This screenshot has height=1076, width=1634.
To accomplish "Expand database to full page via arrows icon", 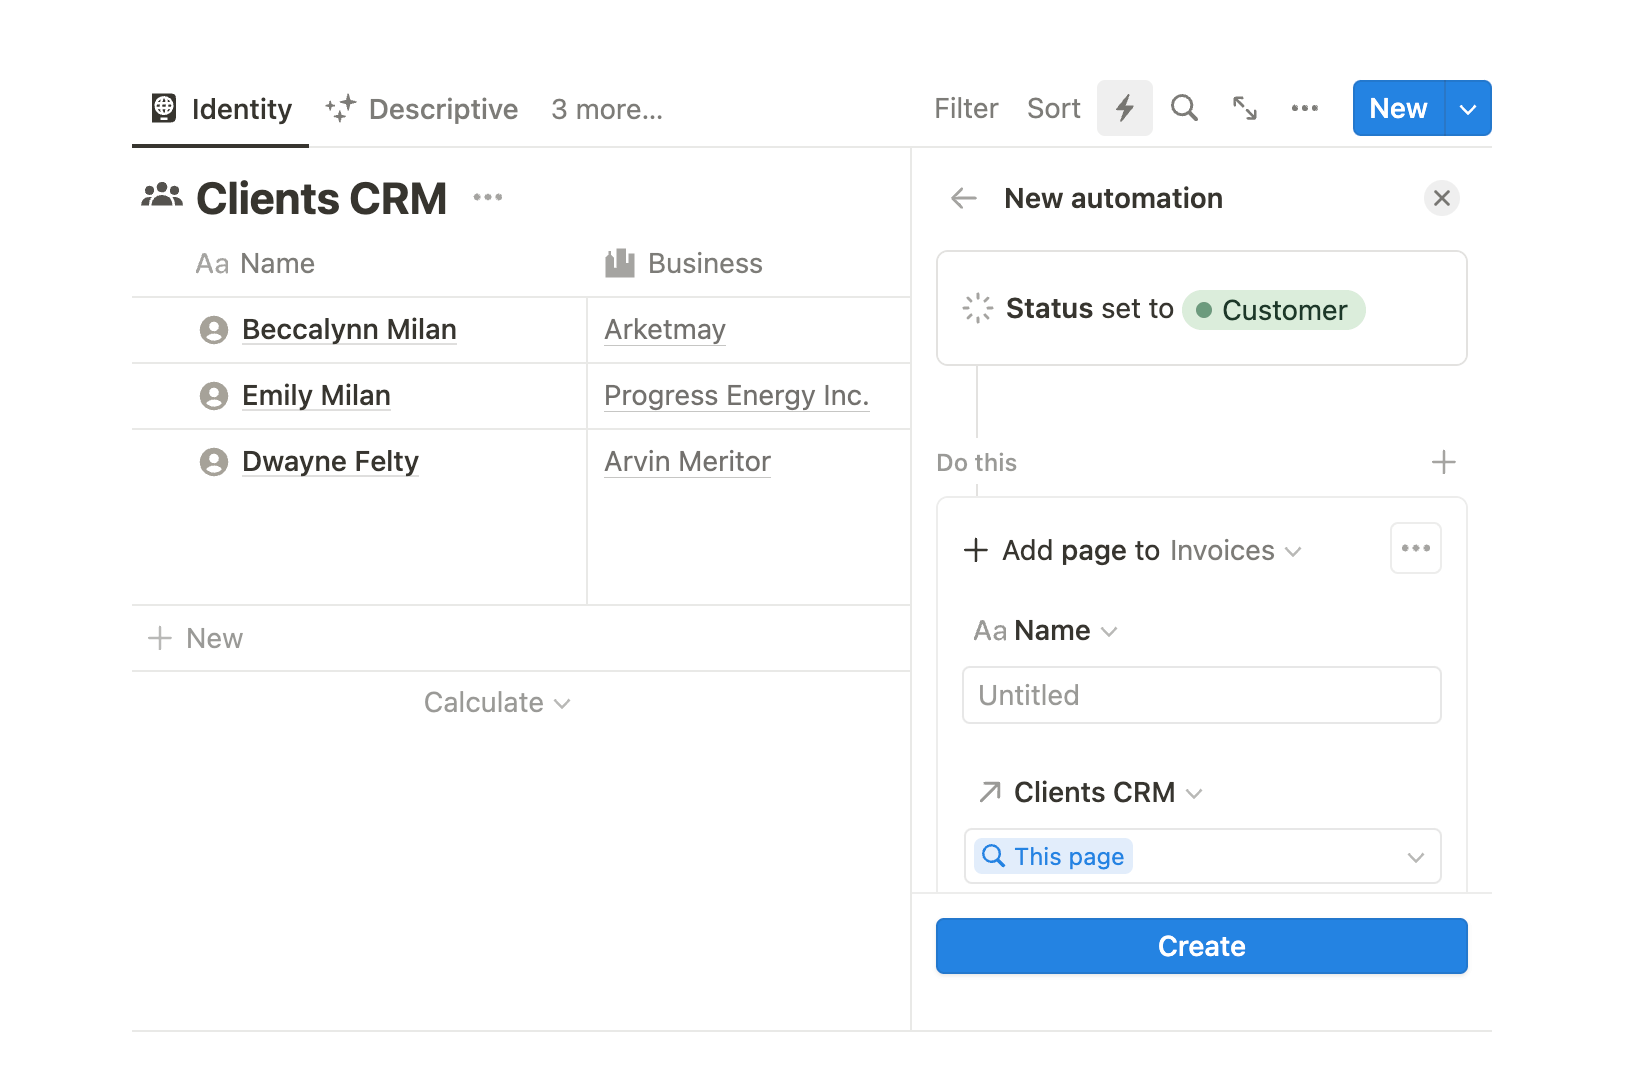I will 1244,108.
